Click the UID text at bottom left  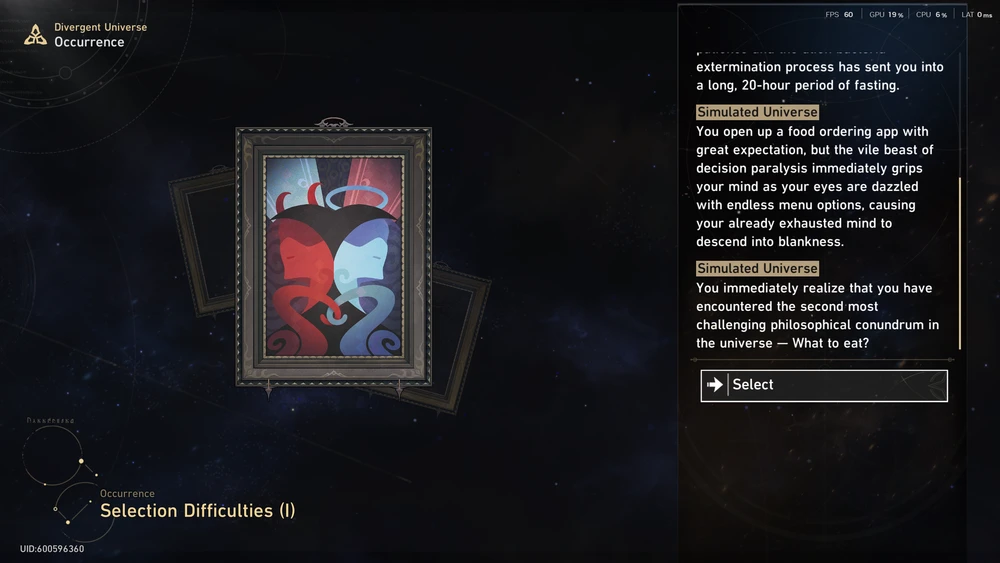tap(52, 549)
